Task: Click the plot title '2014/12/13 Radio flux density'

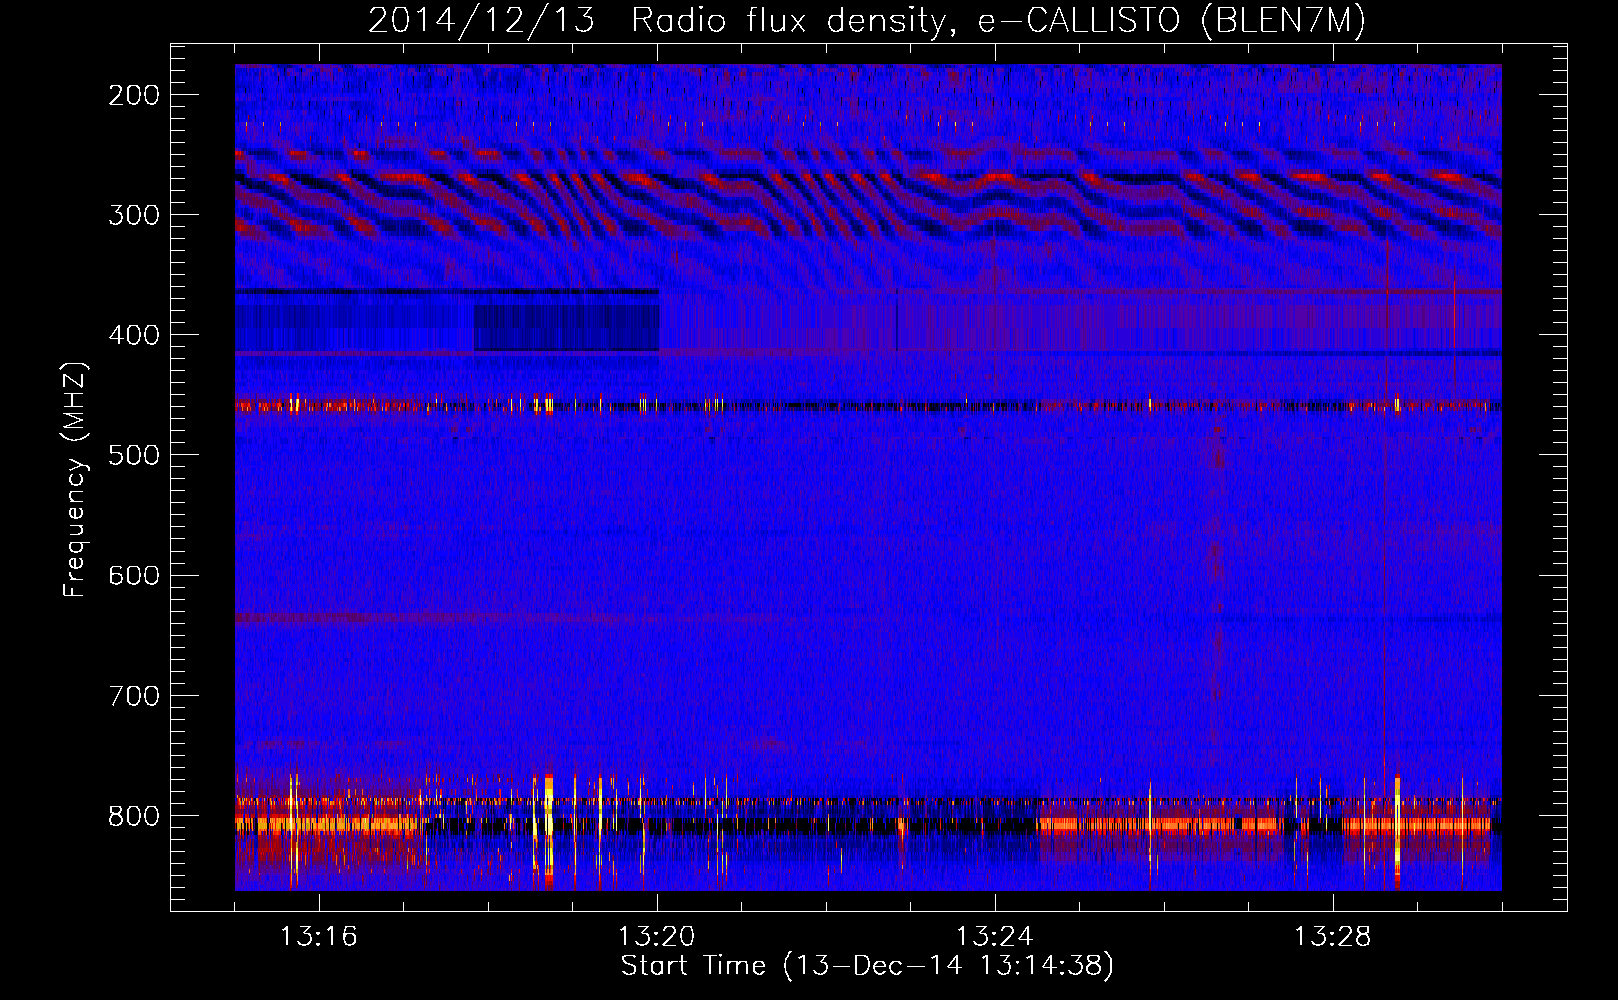Action: pyautogui.click(x=867, y=20)
